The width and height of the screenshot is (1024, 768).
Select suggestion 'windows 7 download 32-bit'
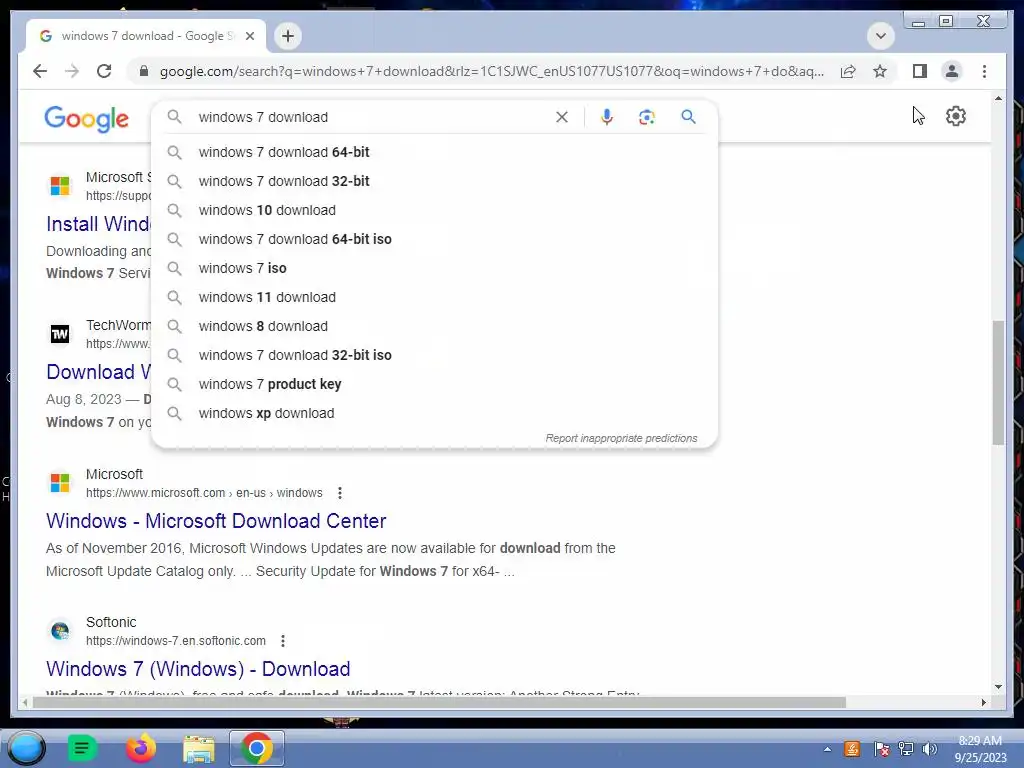point(434,181)
